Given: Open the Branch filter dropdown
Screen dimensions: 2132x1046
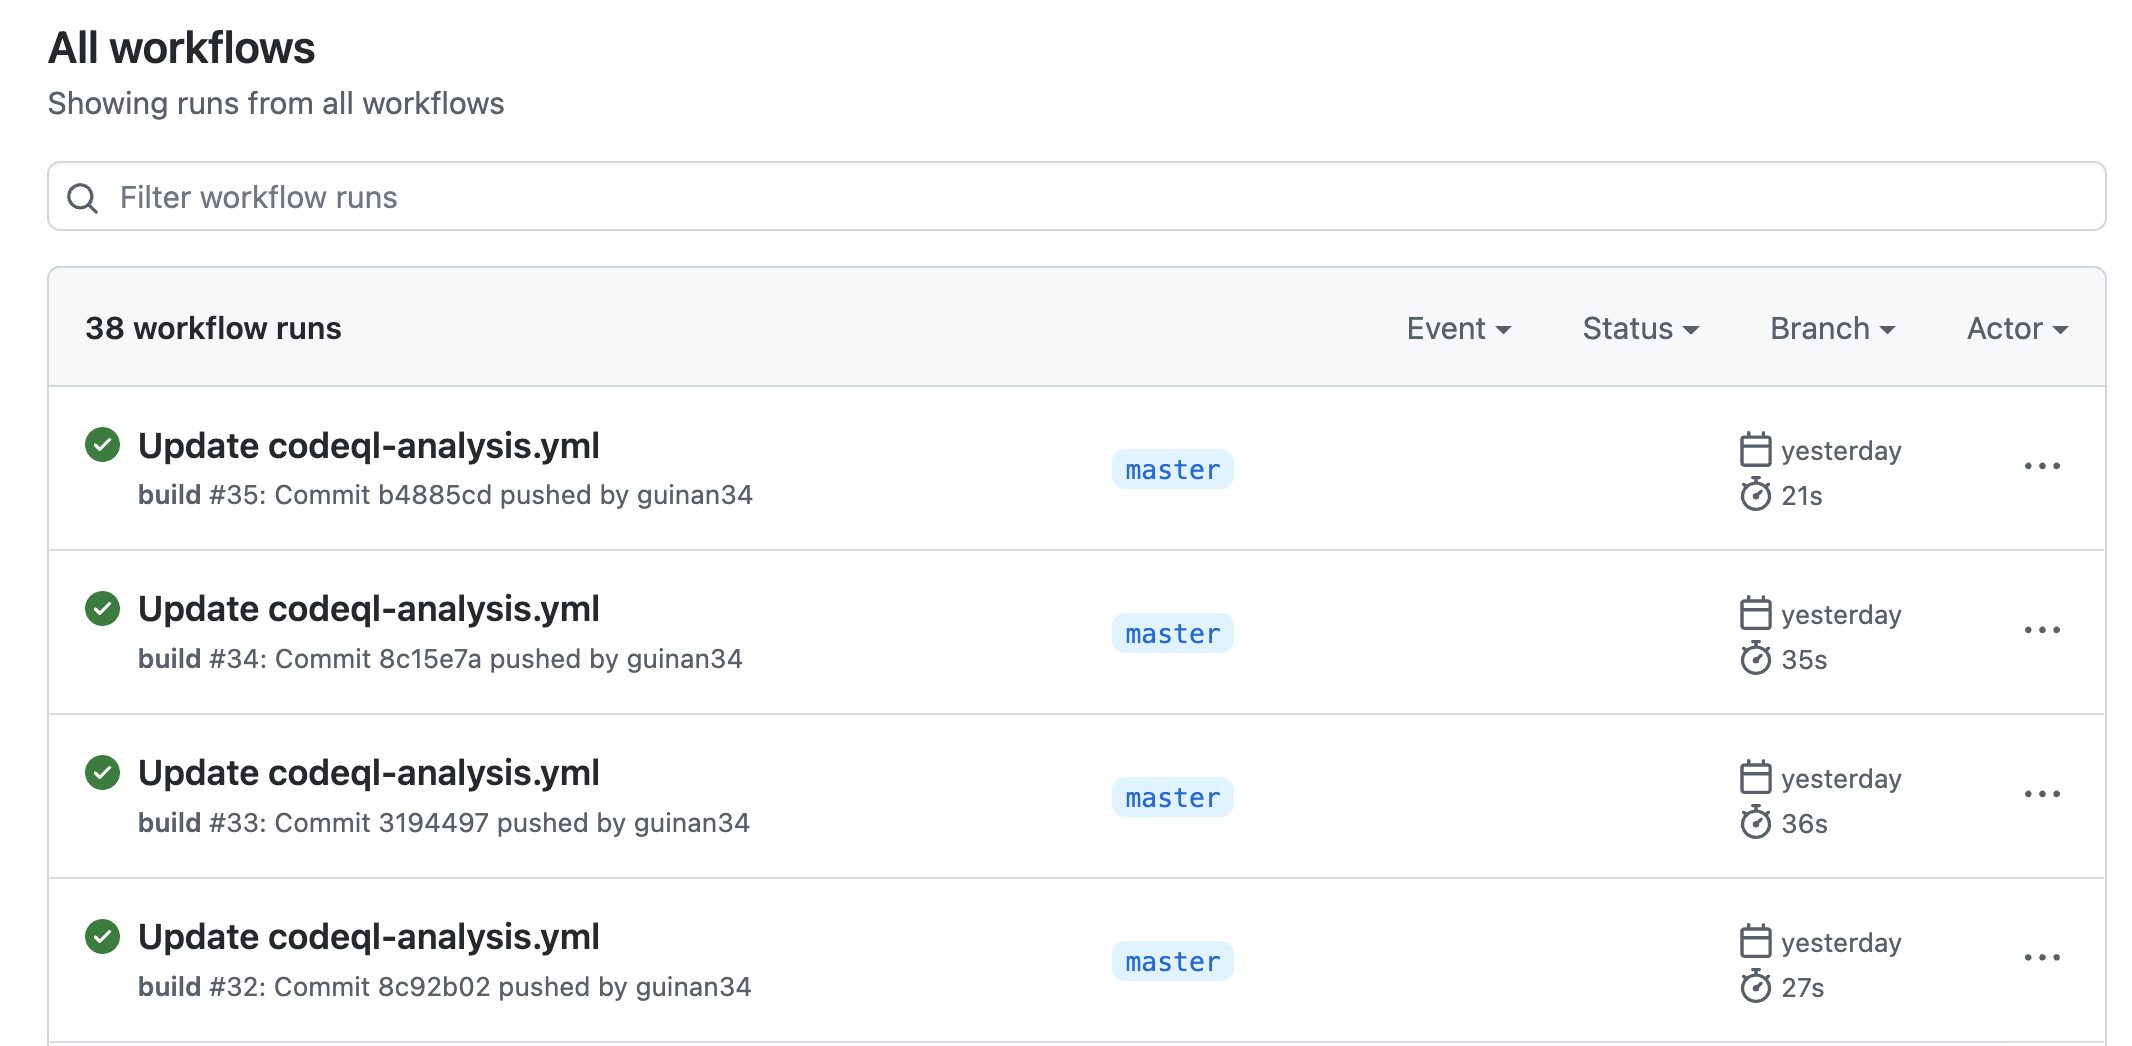Looking at the screenshot, I should coord(1831,328).
